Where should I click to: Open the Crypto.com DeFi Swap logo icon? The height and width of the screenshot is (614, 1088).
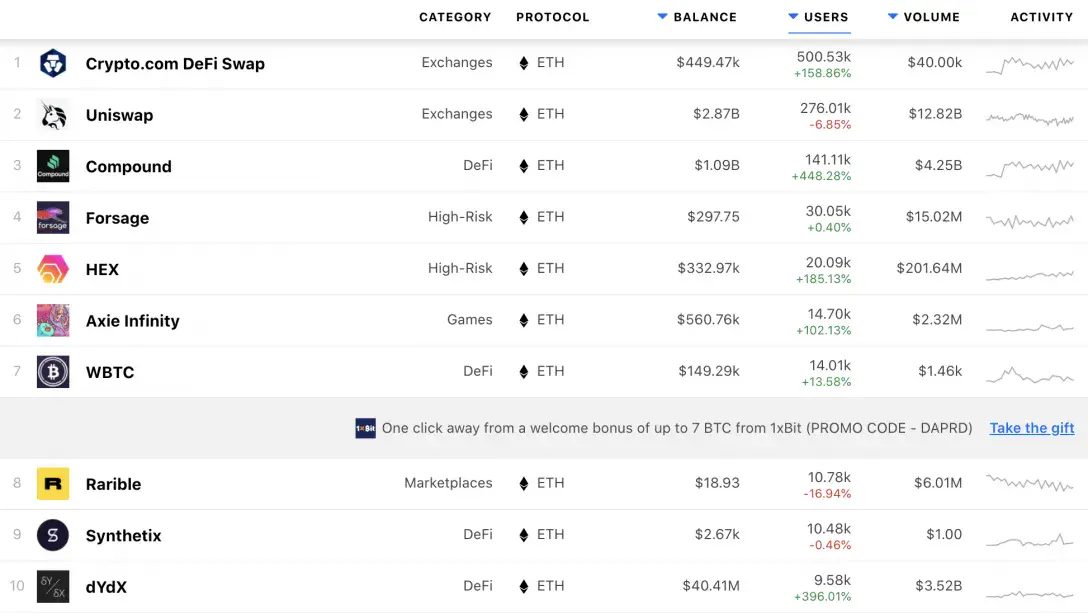53,63
